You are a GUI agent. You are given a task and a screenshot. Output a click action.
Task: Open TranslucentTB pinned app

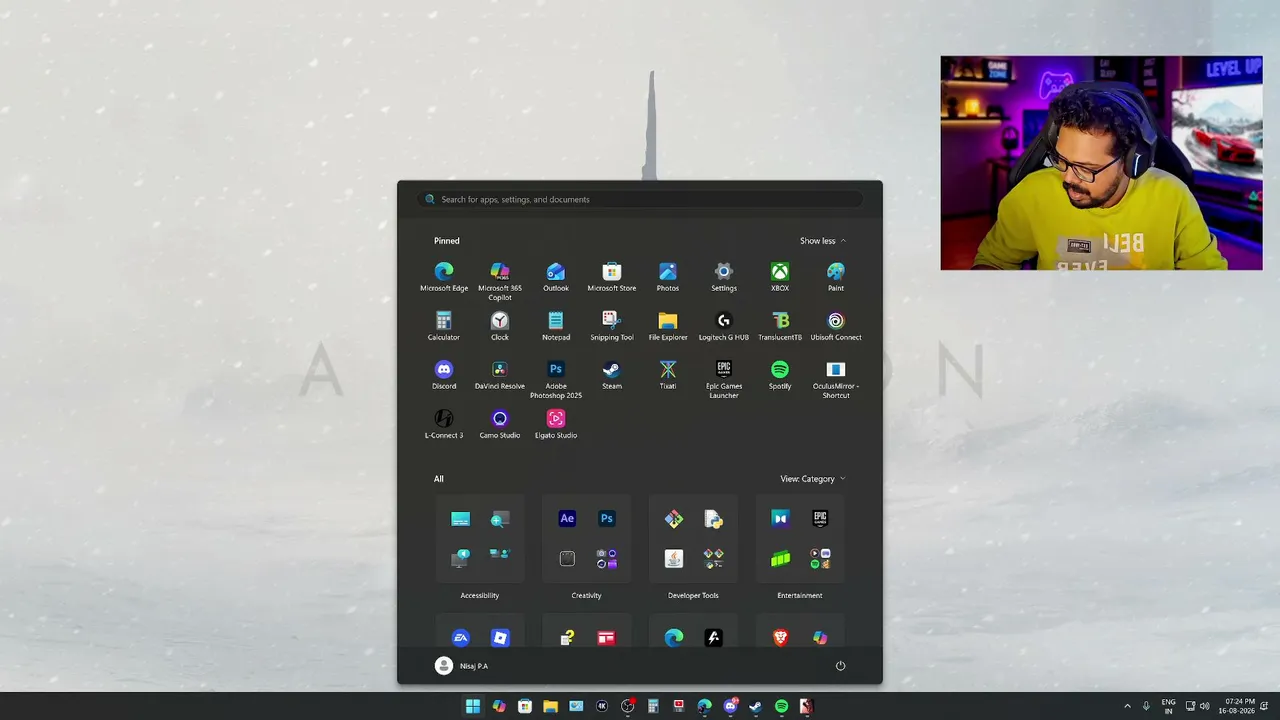pos(780,325)
